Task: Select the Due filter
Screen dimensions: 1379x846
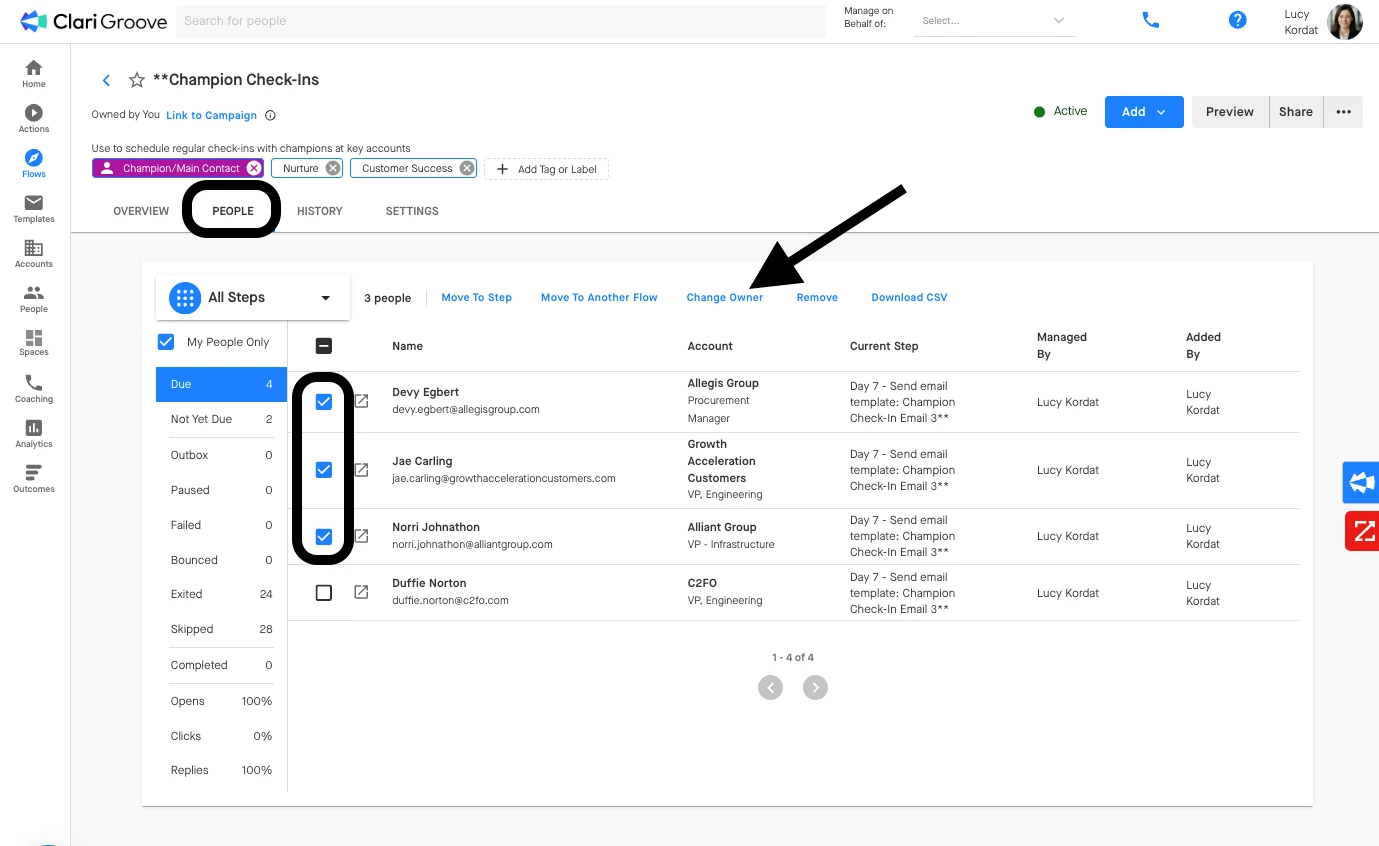Action: 221,384
